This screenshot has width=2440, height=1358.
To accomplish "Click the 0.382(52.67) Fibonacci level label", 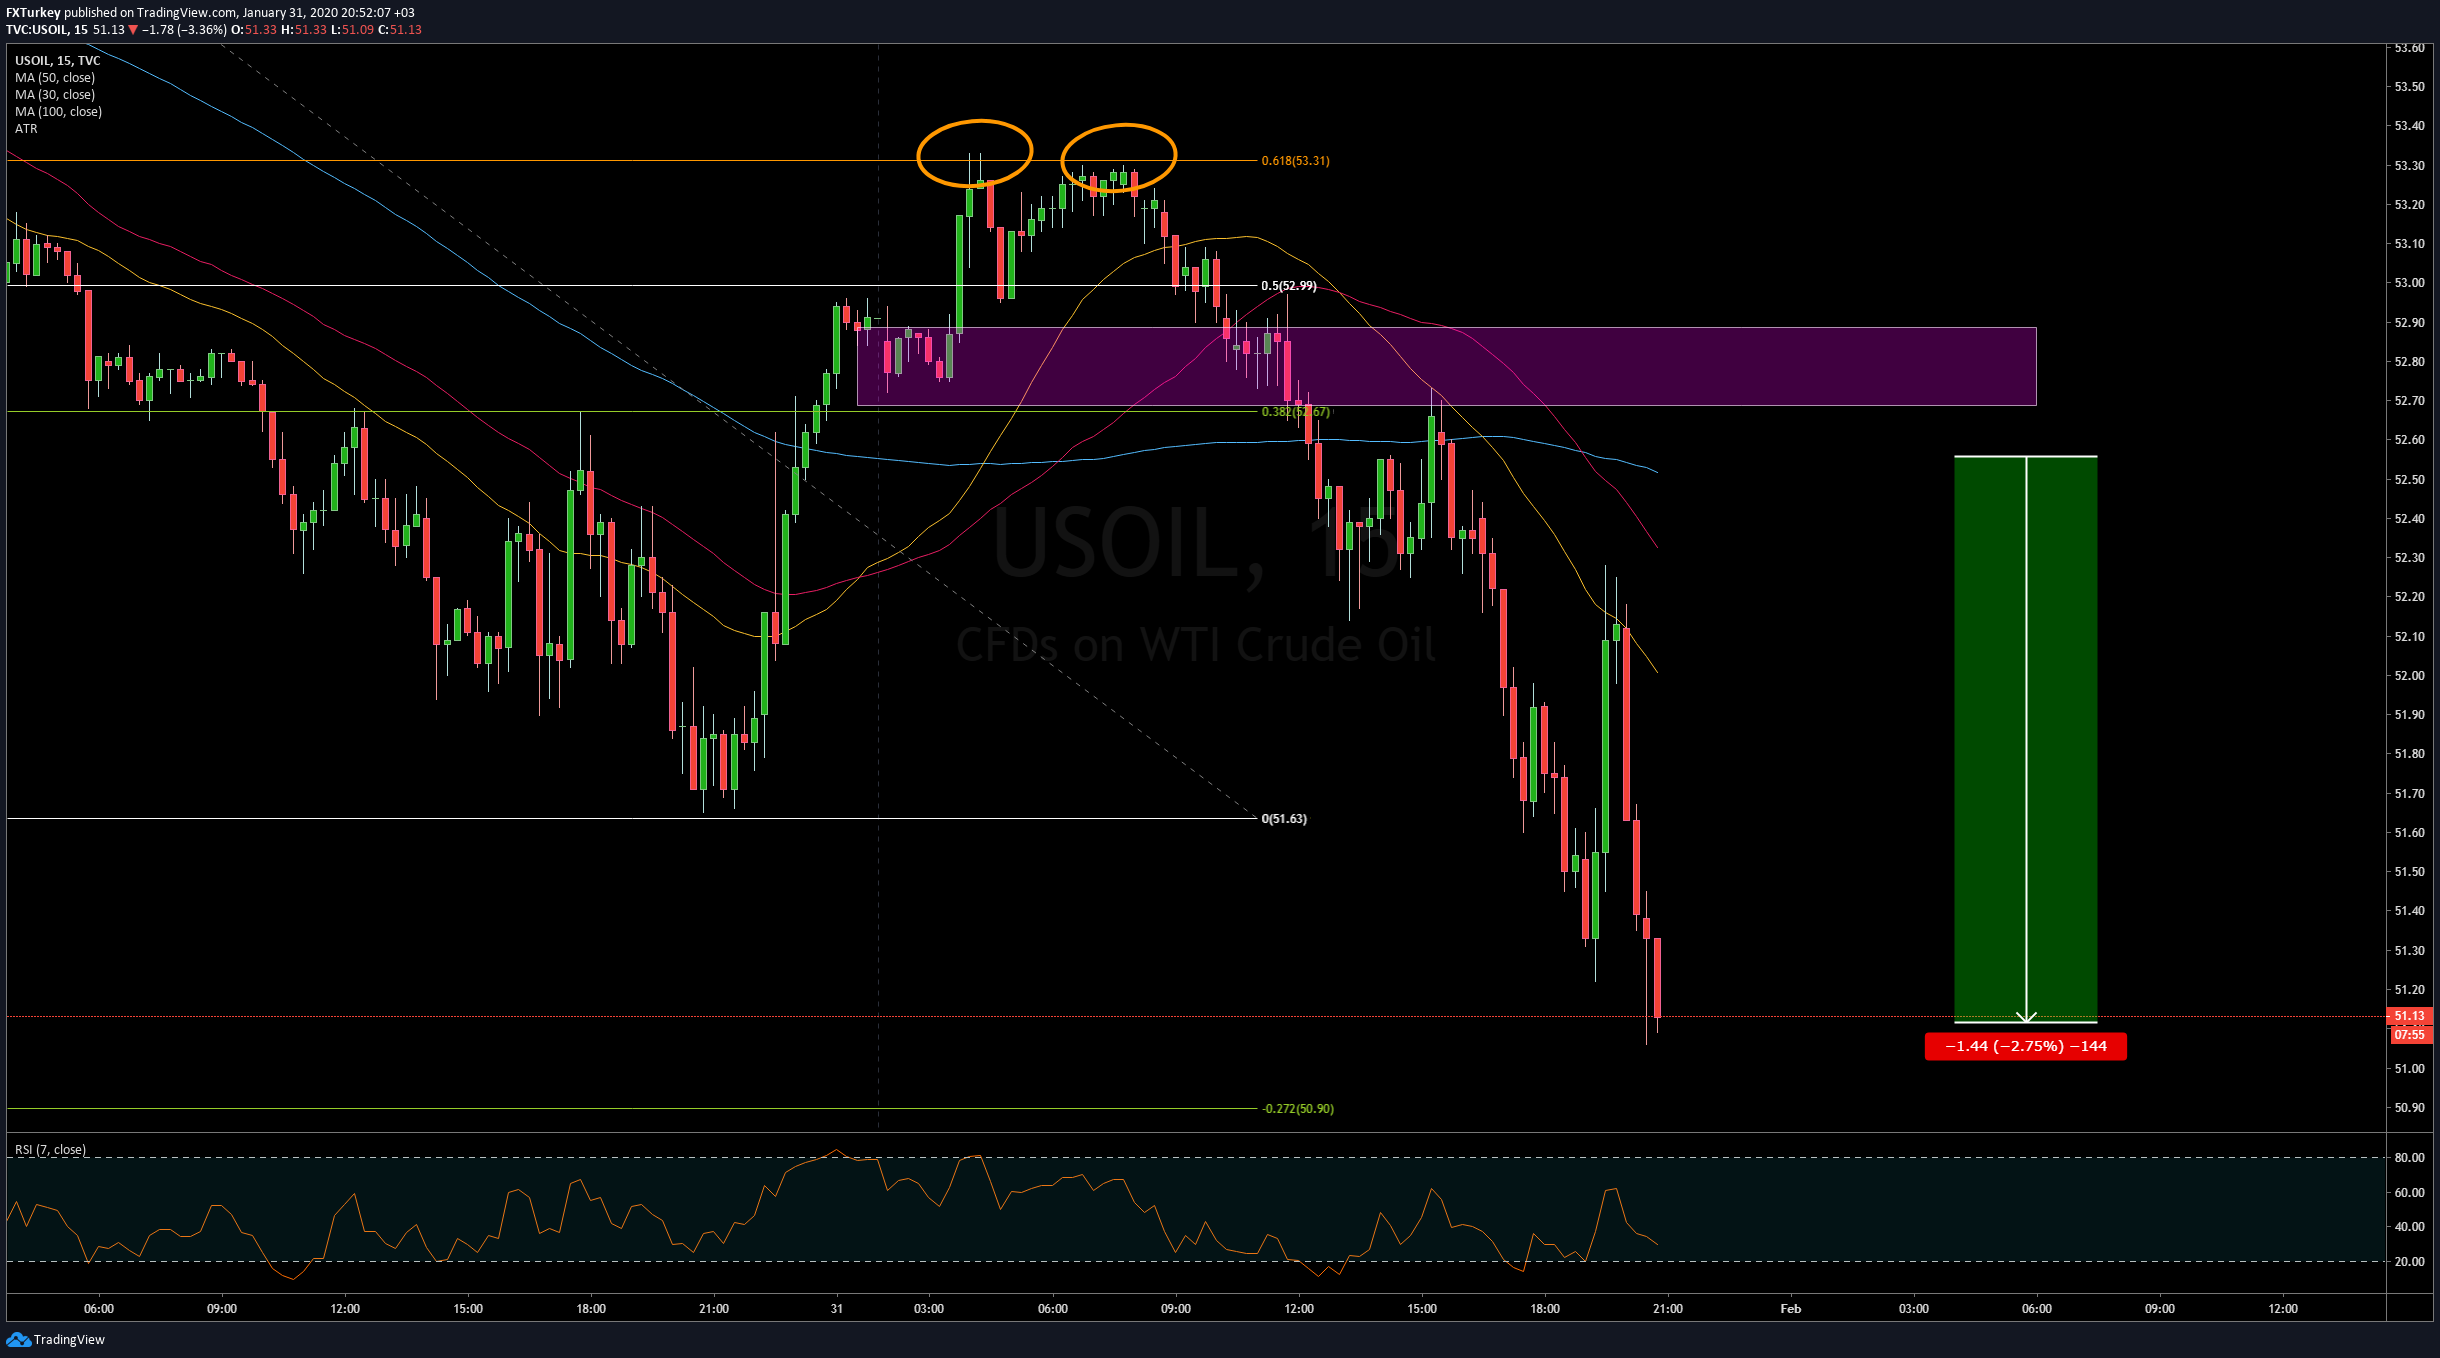I will [1296, 412].
